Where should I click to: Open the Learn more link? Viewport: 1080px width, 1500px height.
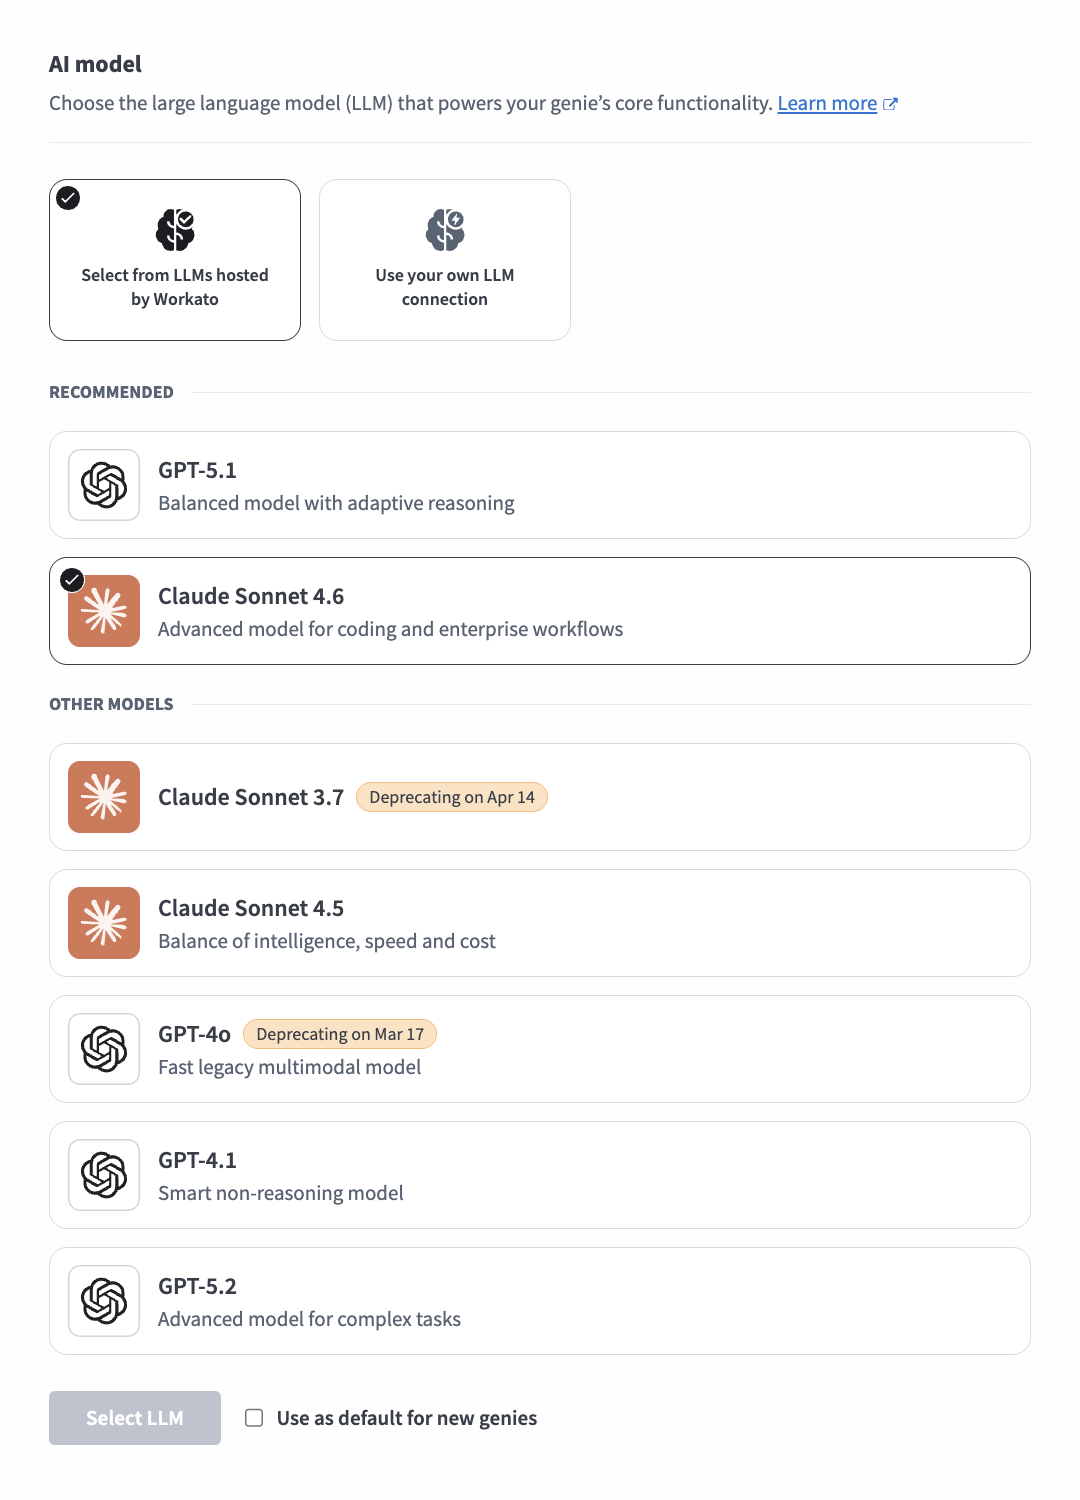coord(827,104)
